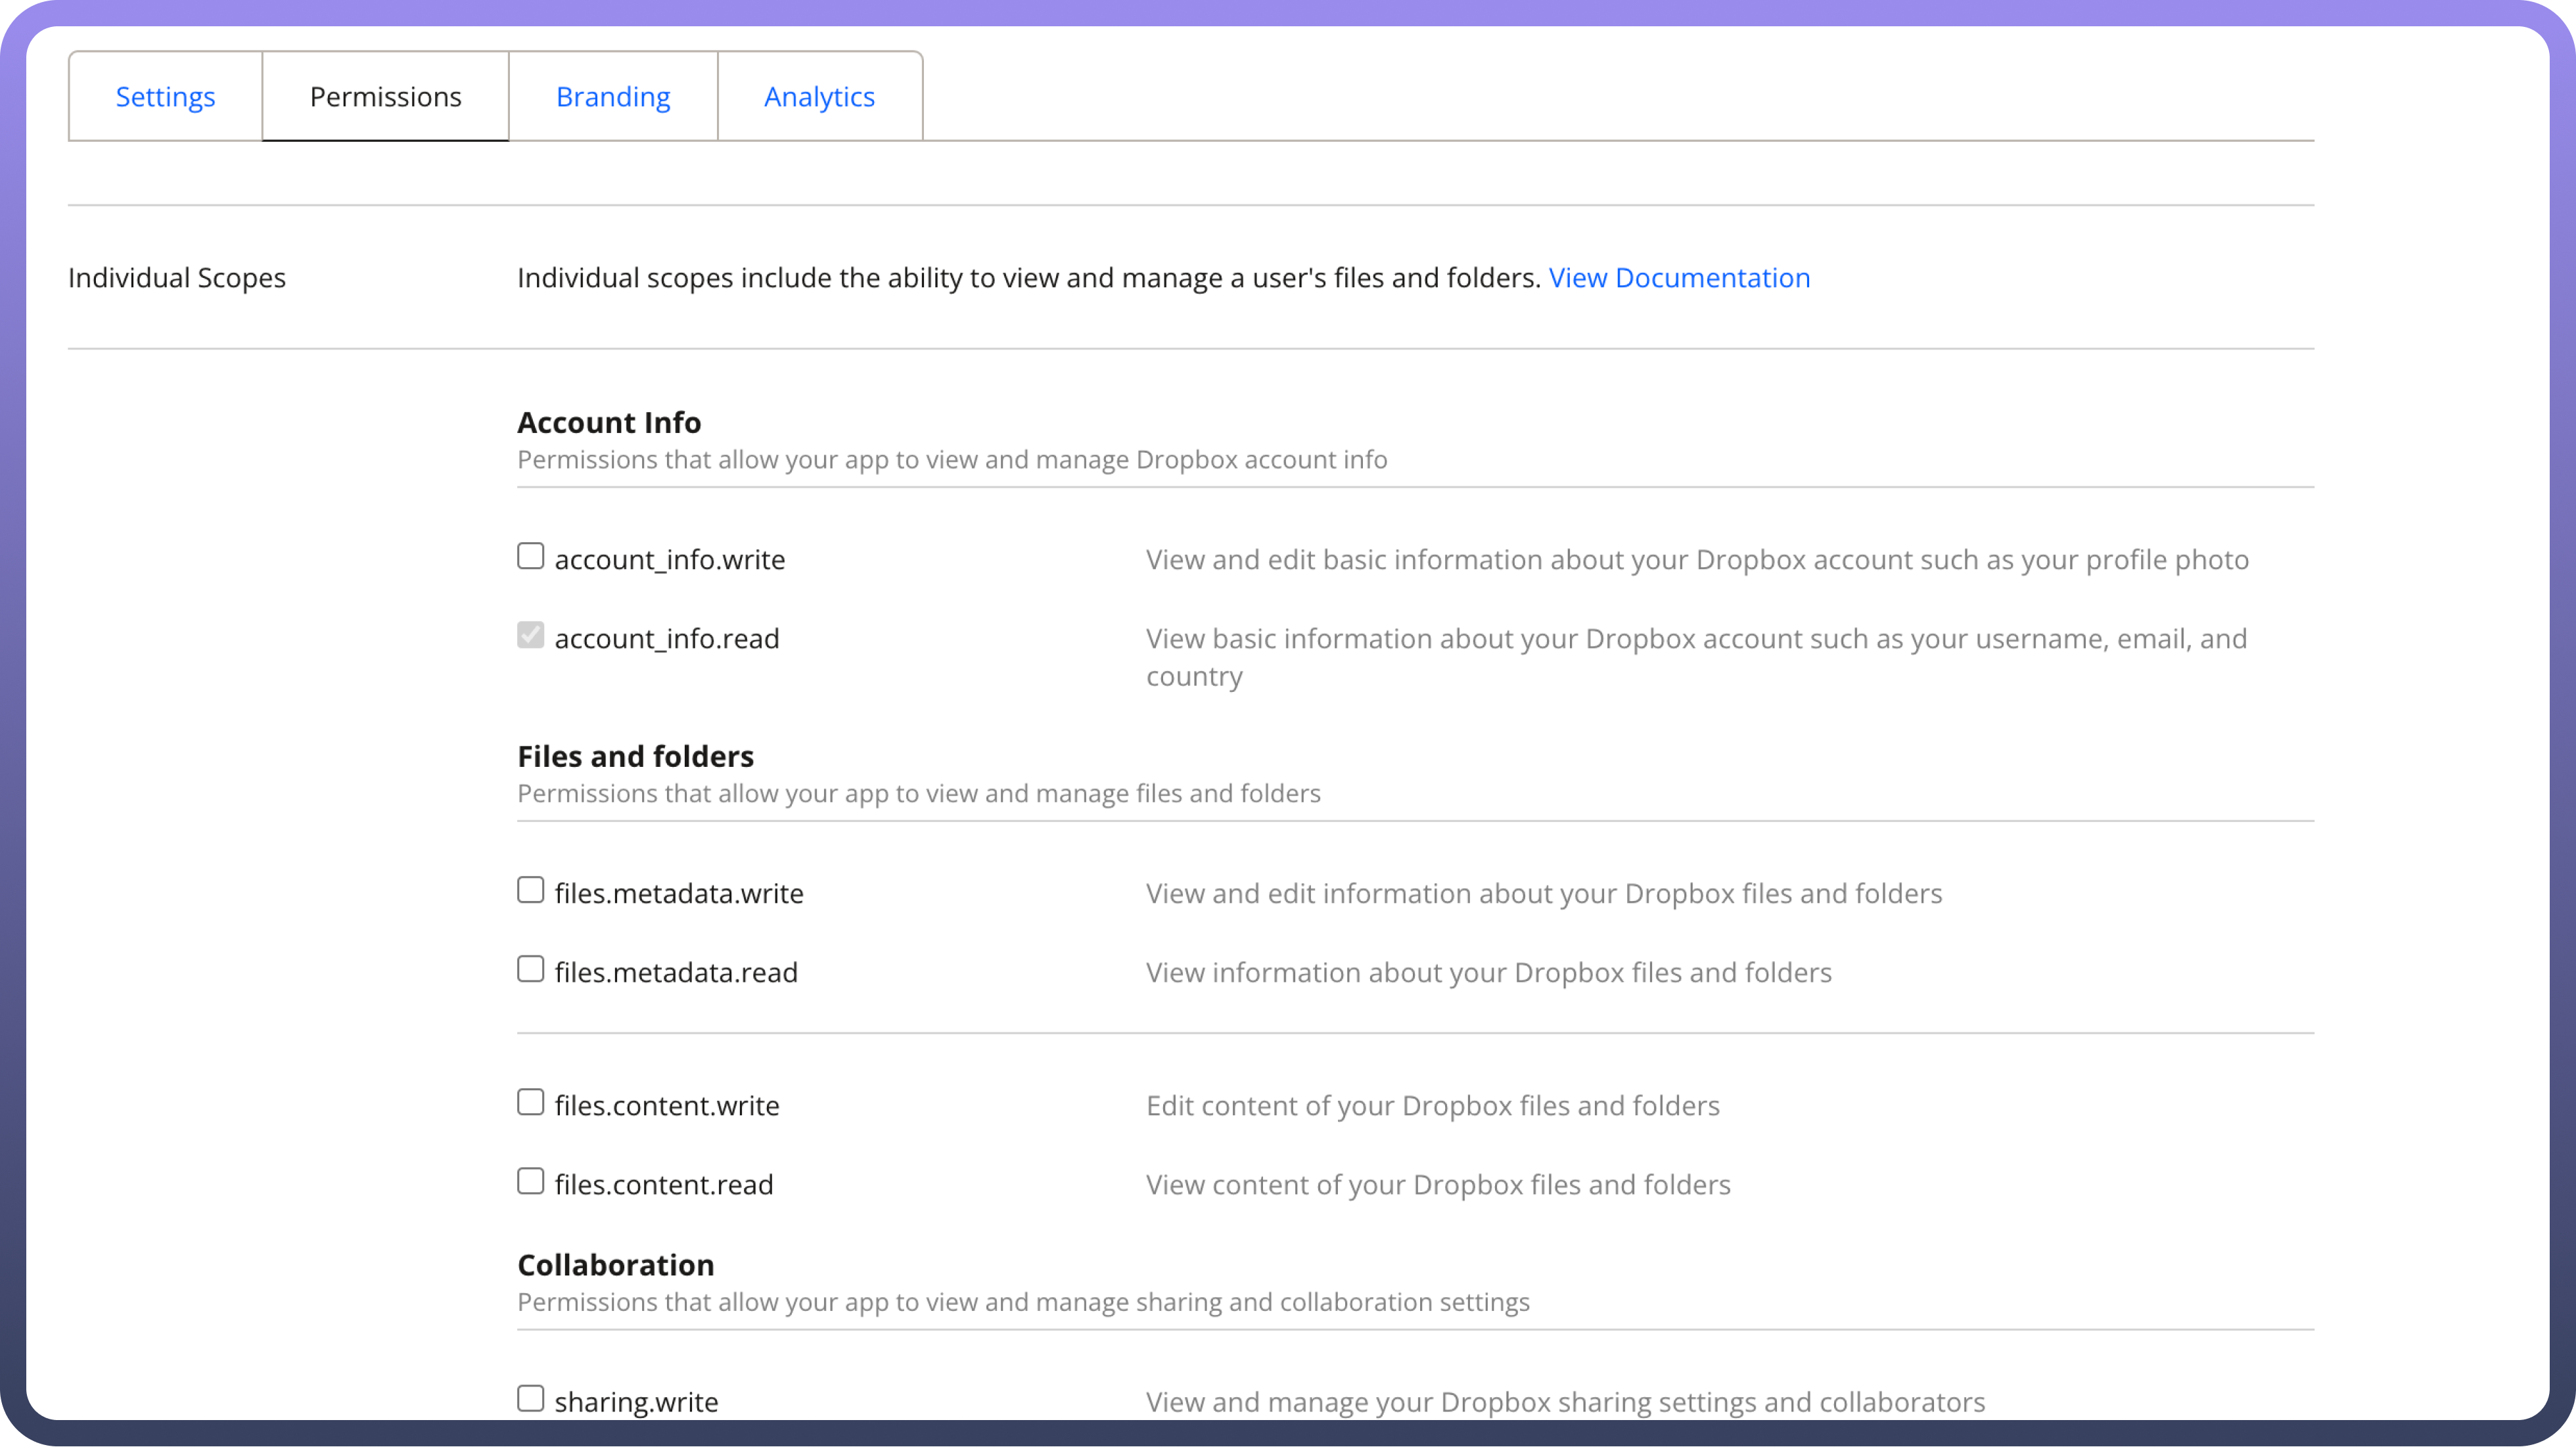
Task: Click the sharing.write description text
Action: (1565, 1402)
